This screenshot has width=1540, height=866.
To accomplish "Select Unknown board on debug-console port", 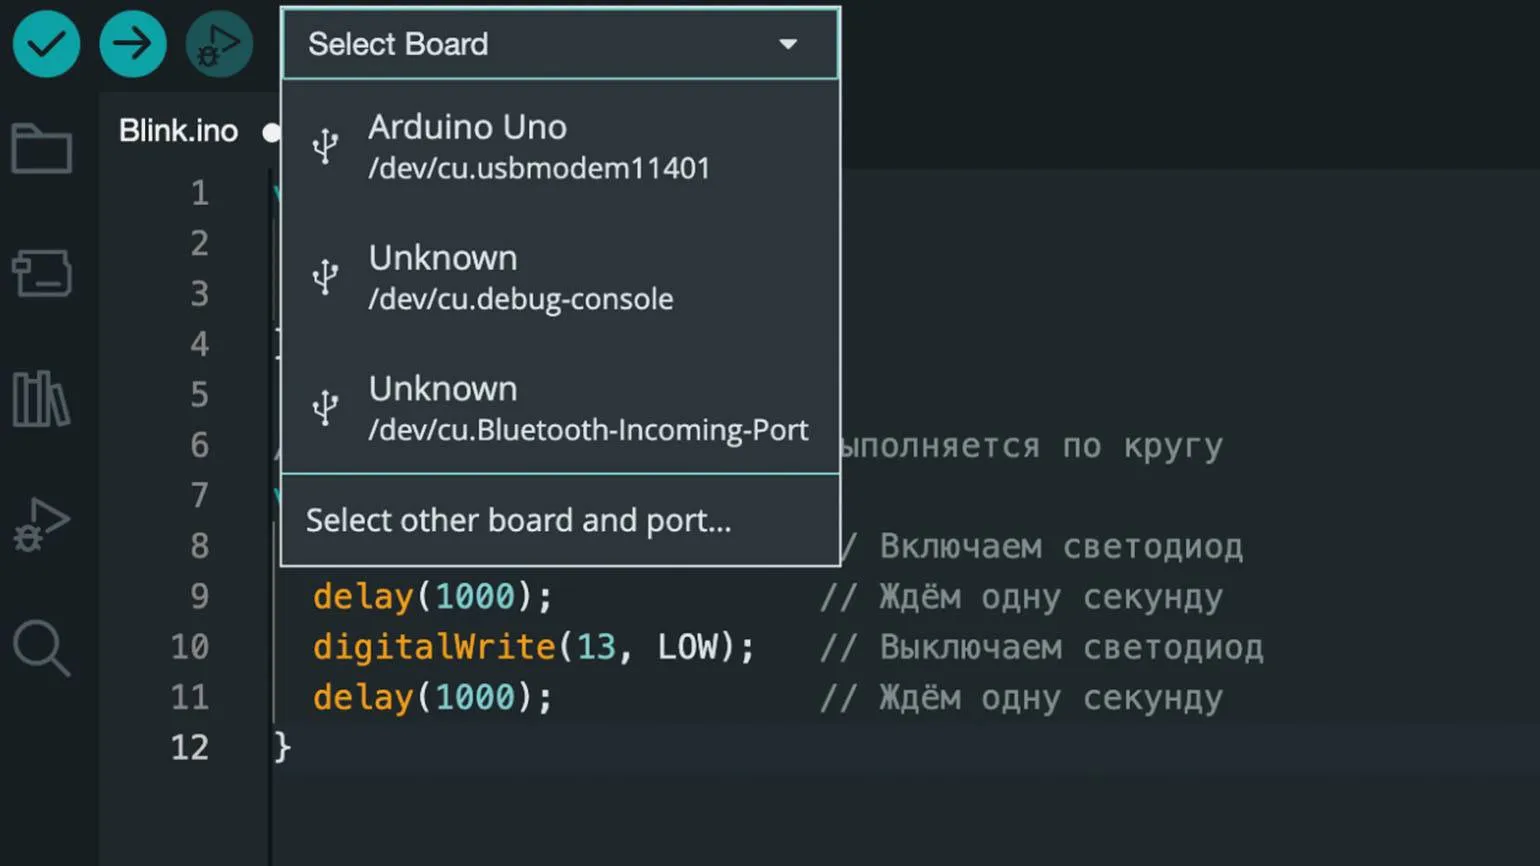I will [x=561, y=277].
